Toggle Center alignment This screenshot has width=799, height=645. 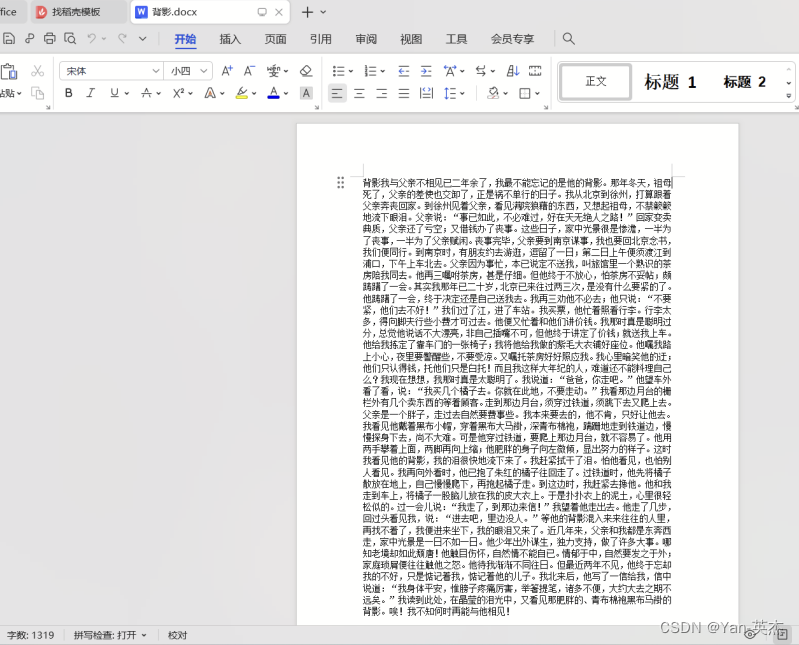(359, 93)
